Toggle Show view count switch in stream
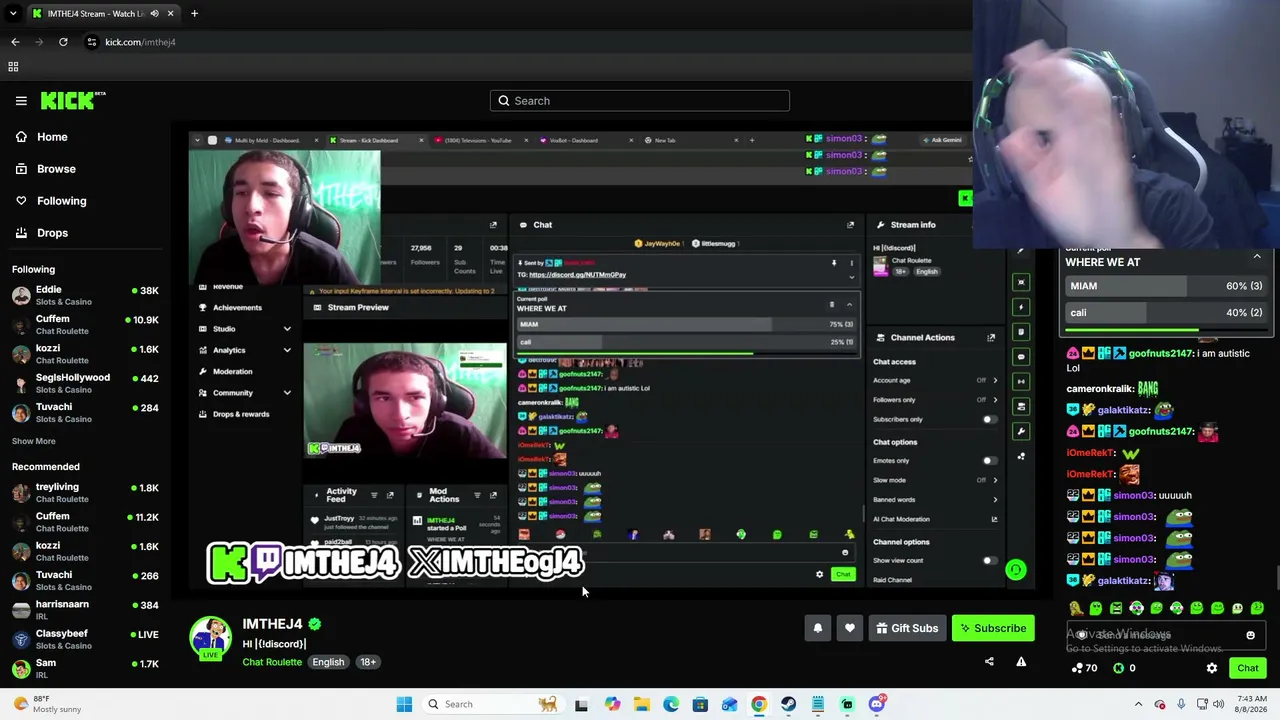 989,561
